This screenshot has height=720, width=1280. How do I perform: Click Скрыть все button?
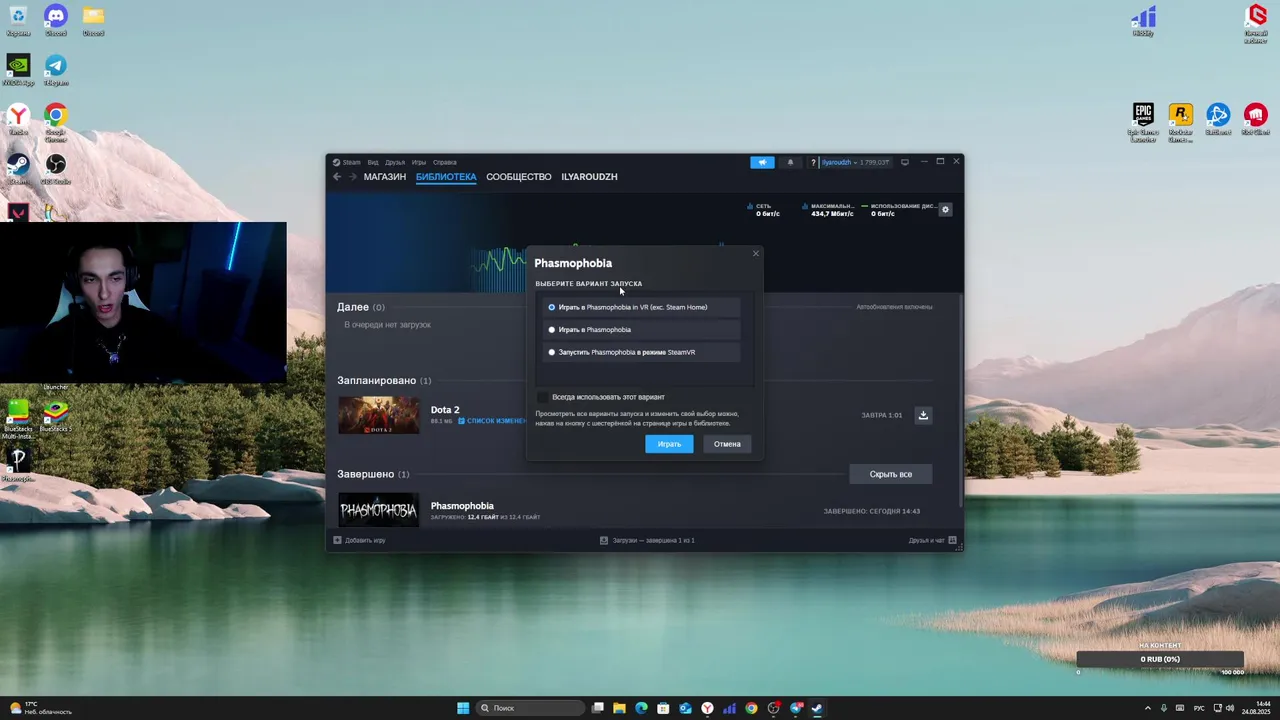point(890,474)
